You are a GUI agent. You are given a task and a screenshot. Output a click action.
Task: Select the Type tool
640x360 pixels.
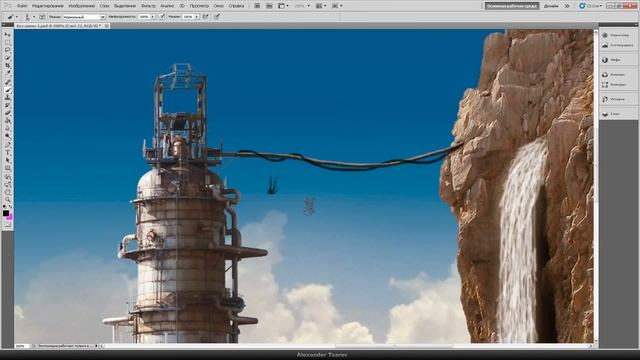8,151
